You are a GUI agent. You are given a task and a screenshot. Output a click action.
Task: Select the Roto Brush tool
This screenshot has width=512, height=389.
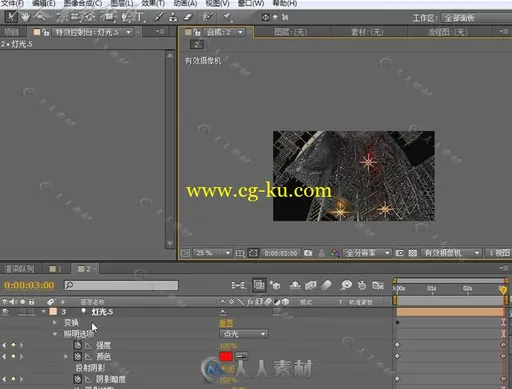(208, 17)
